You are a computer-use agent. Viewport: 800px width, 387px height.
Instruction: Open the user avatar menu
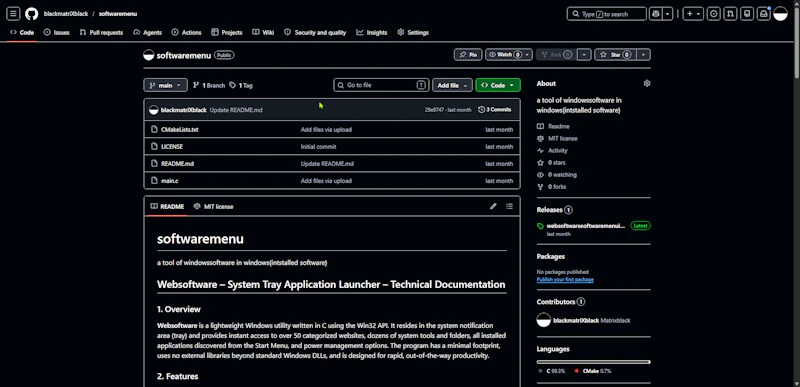point(781,14)
